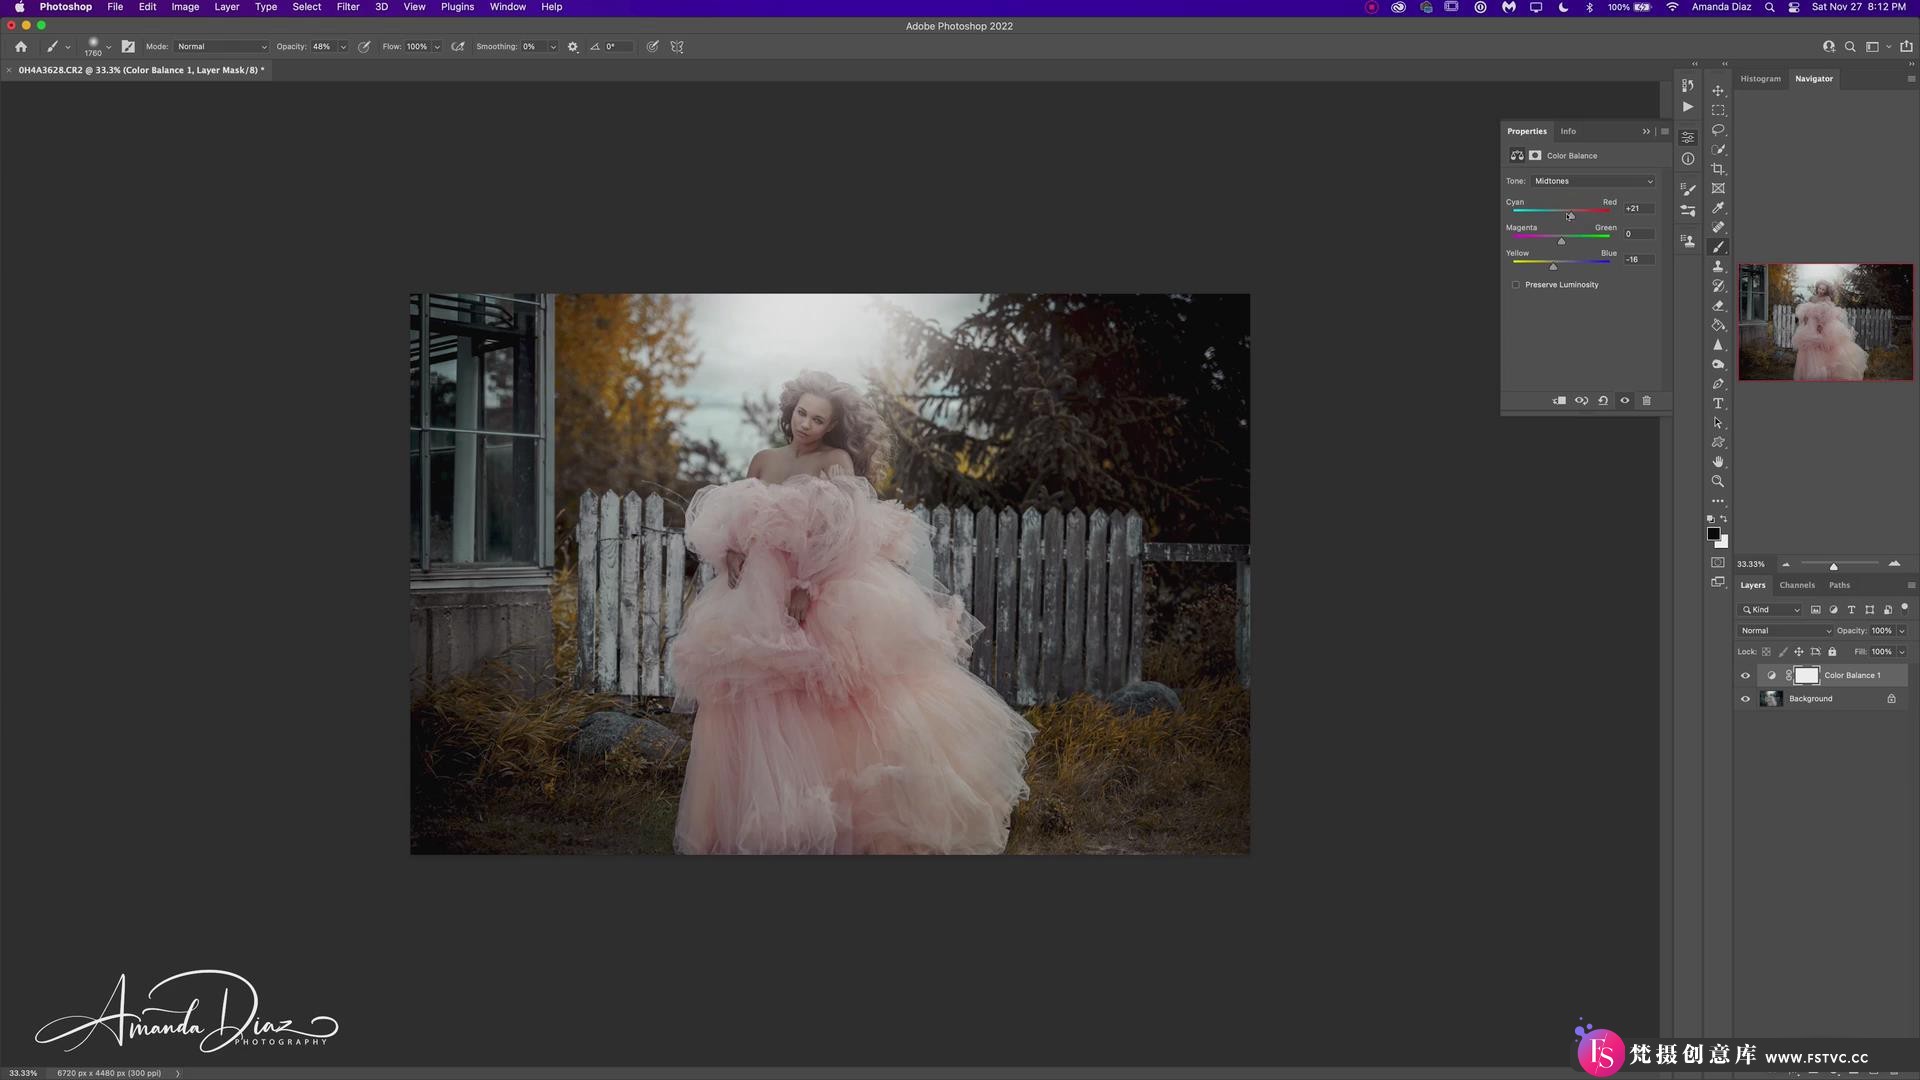1920x1080 pixels.
Task: Expand the Flow value dropdown
Action: 437,47
